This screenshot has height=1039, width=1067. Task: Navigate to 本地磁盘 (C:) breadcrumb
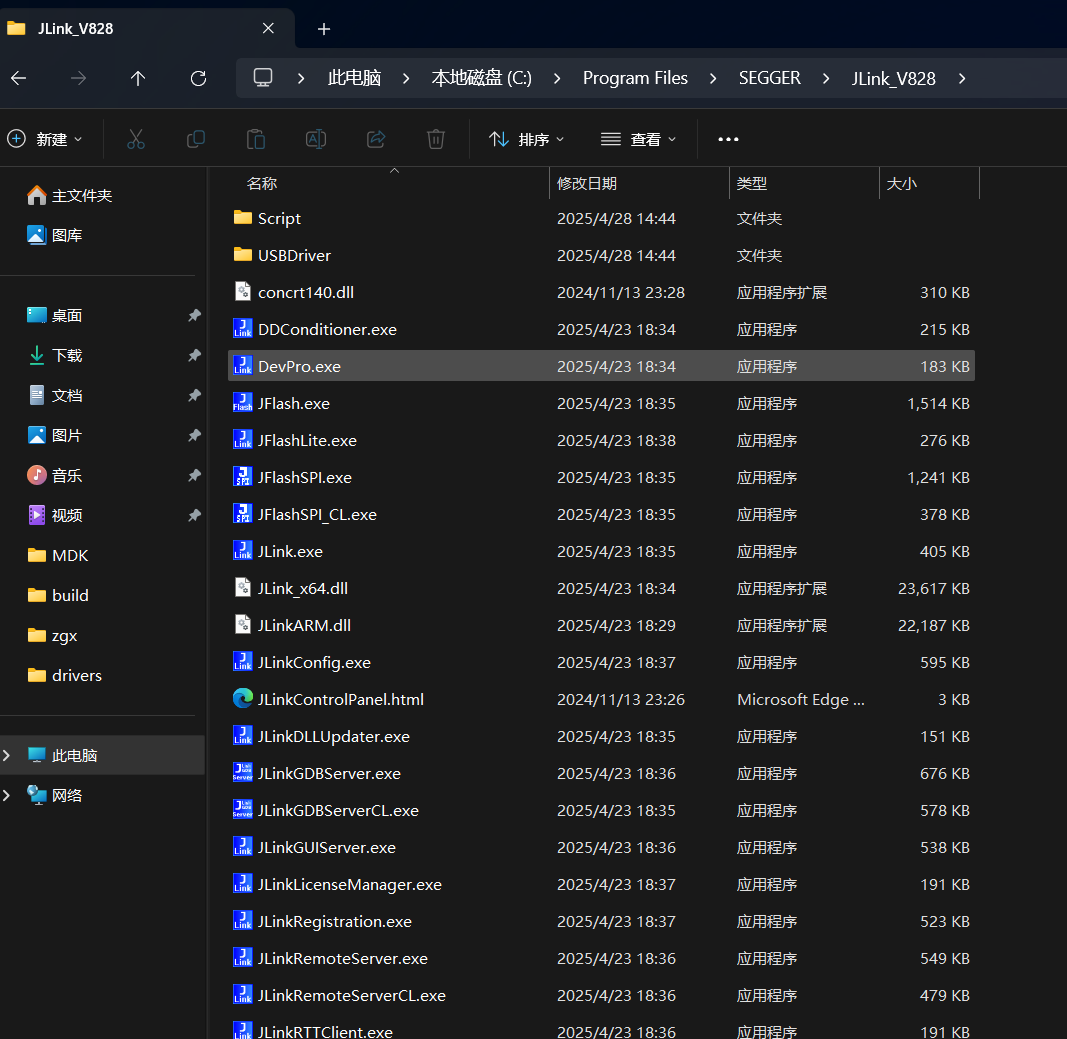[x=482, y=78]
